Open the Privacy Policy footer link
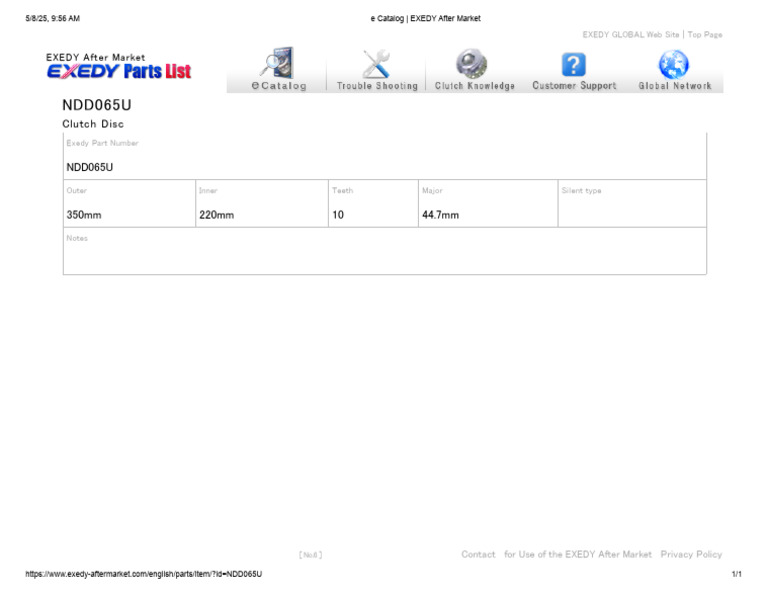This screenshot has width=768, height=594. click(691, 554)
